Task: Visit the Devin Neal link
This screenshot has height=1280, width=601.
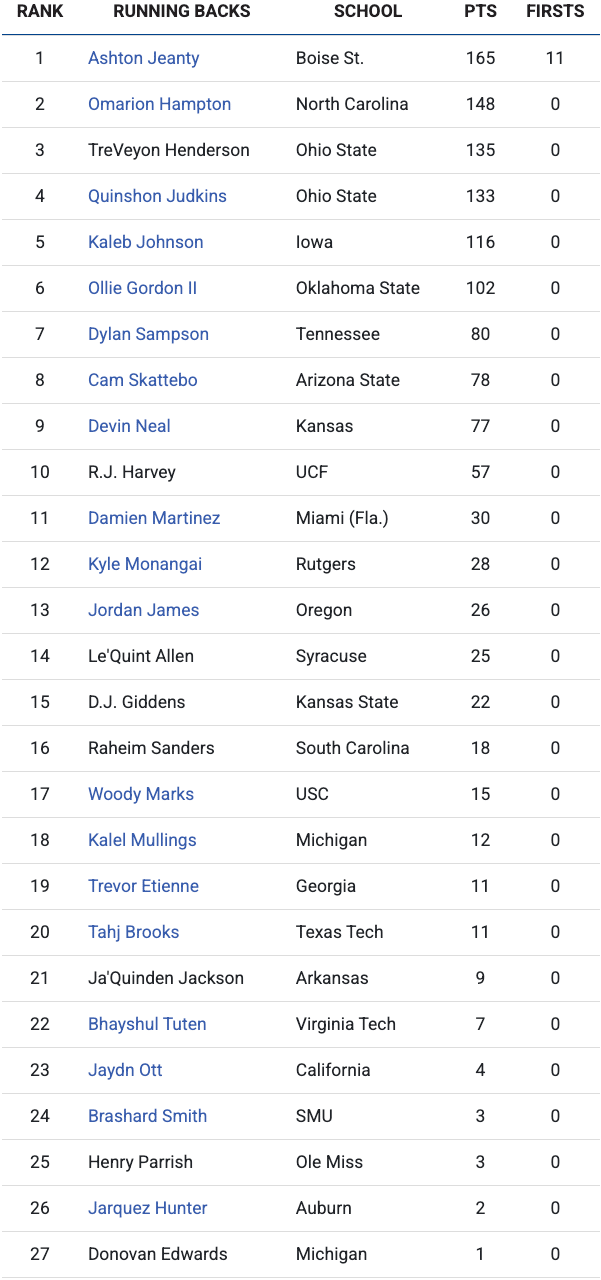Action: [x=129, y=426]
